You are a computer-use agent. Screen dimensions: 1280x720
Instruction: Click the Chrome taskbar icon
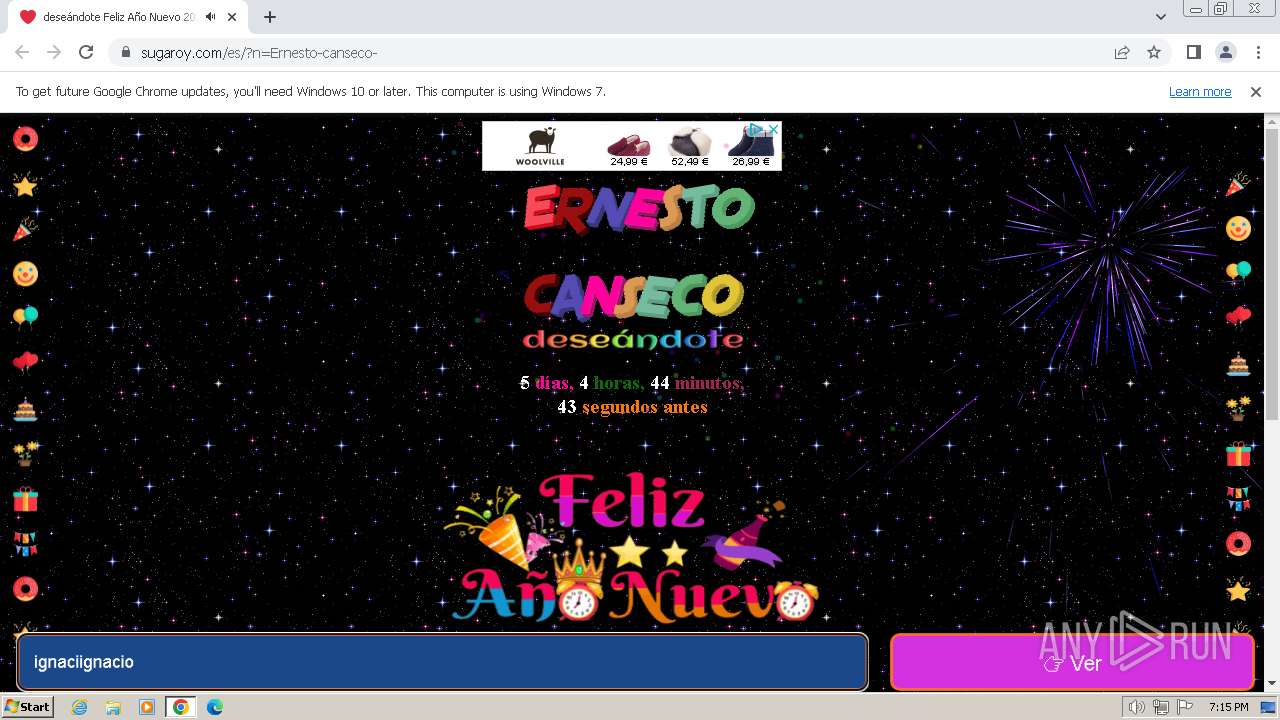[181, 707]
